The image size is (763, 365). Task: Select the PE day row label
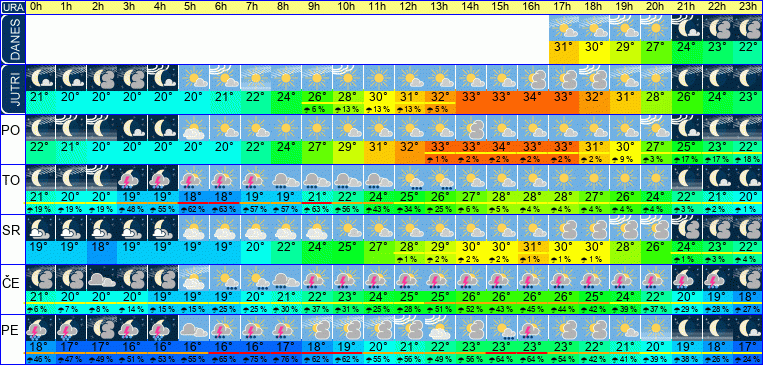[x=10, y=330]
